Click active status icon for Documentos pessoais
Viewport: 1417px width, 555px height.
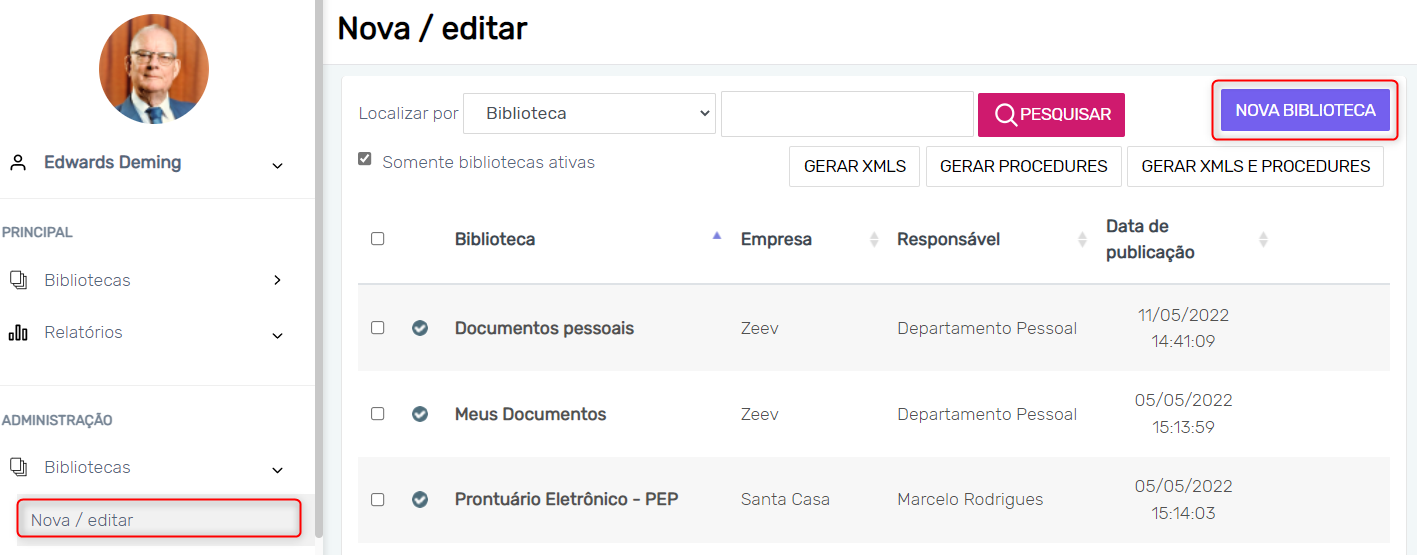[420, 328]
